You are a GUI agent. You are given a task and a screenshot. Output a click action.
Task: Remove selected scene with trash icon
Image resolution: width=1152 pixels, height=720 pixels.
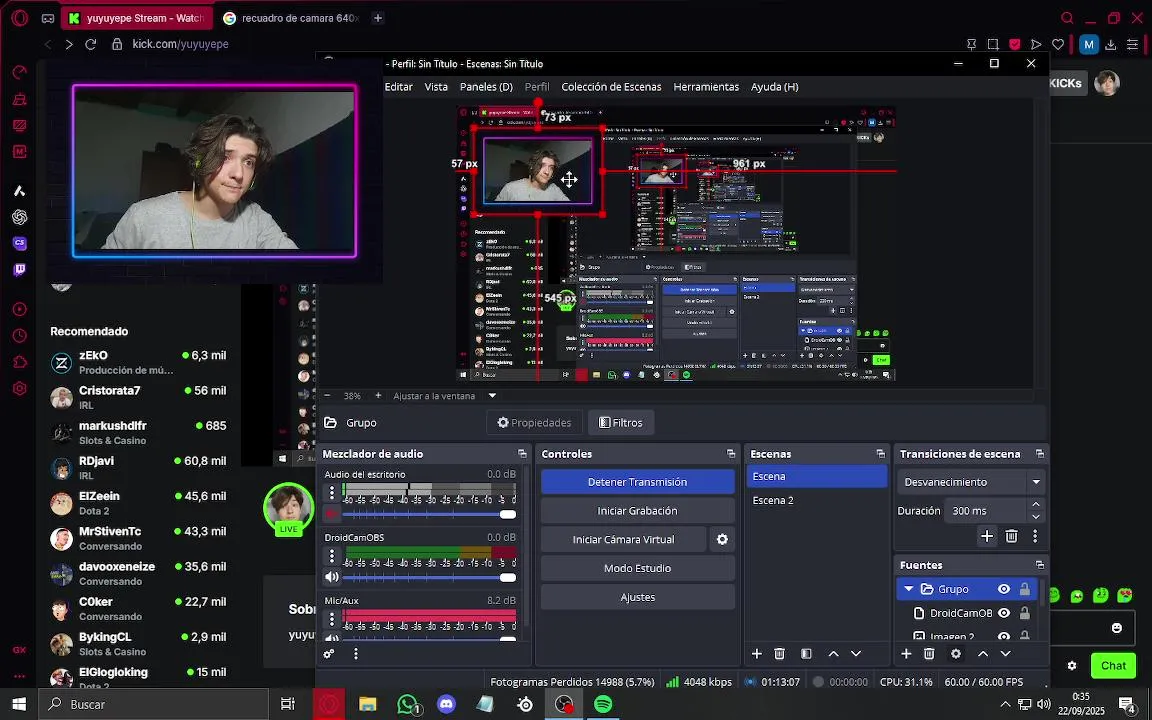click(x=780, y=654)
